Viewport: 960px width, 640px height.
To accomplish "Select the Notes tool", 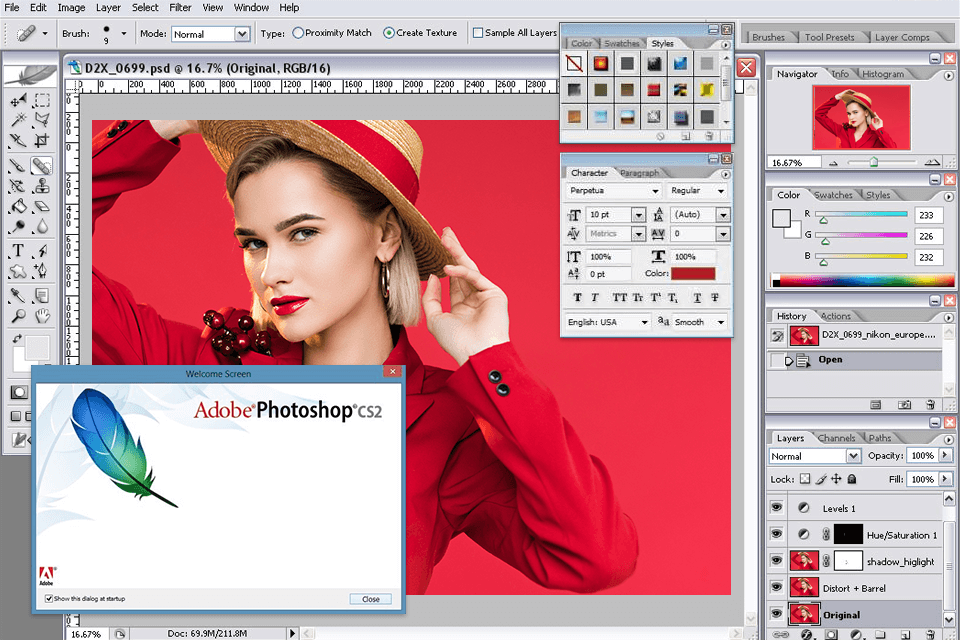I will [42, 296].
